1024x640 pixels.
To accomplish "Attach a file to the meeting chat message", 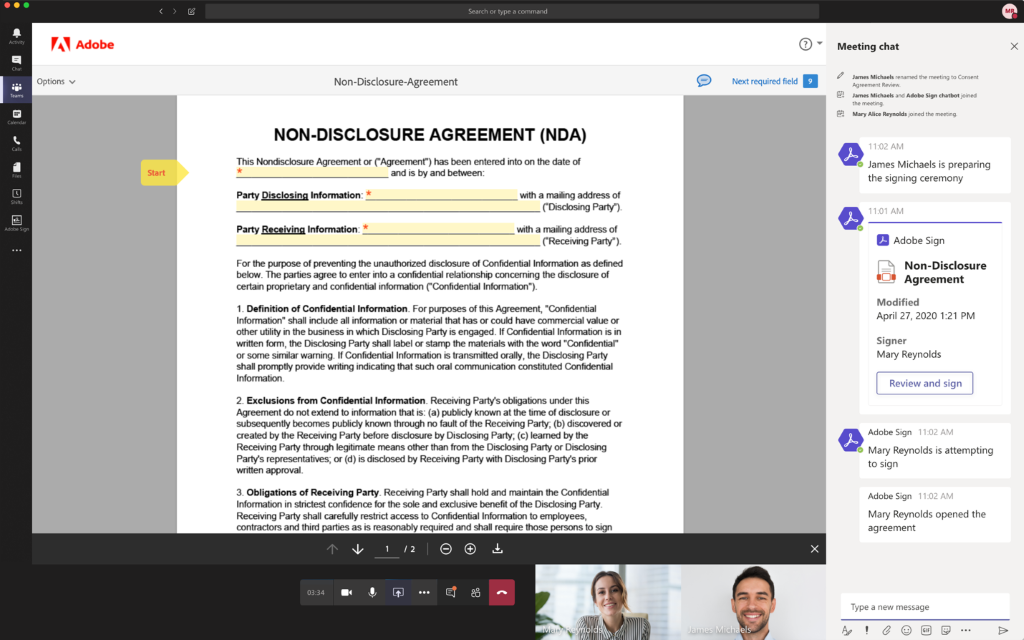I will (887, 630).
